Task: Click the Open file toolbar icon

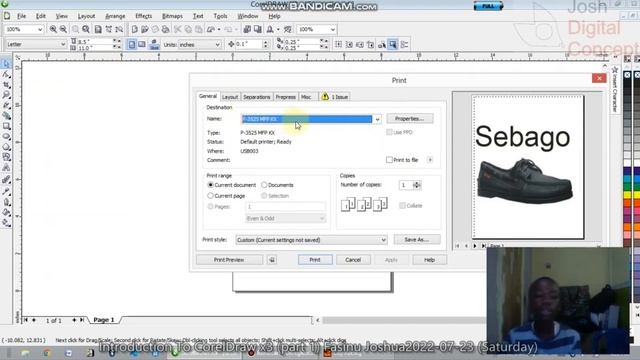Action: point(144,29)
